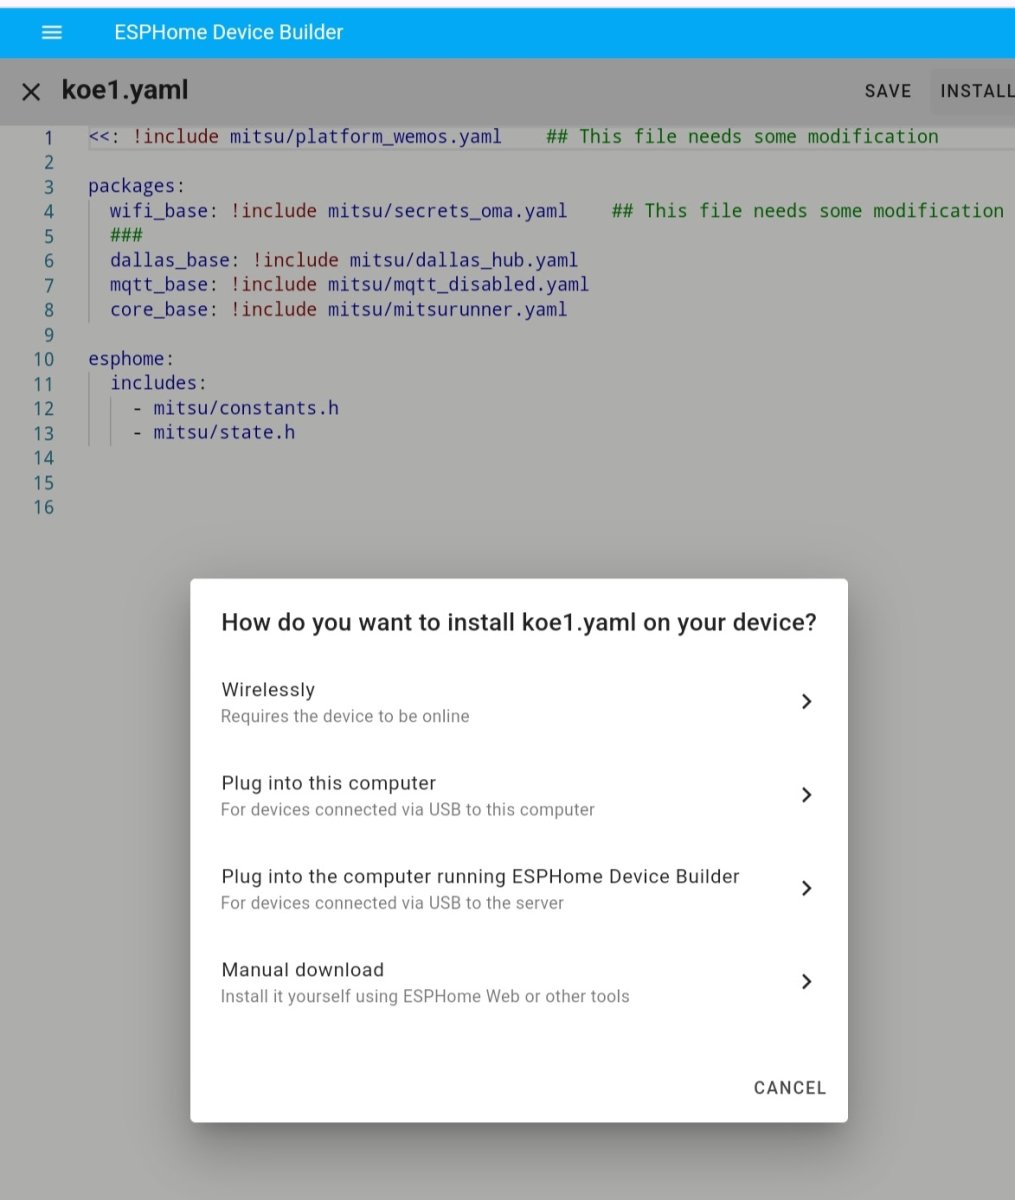This screenshot has height=1200, width=1015.
Task: Click the SAVE button
Action: pos(888,91)
